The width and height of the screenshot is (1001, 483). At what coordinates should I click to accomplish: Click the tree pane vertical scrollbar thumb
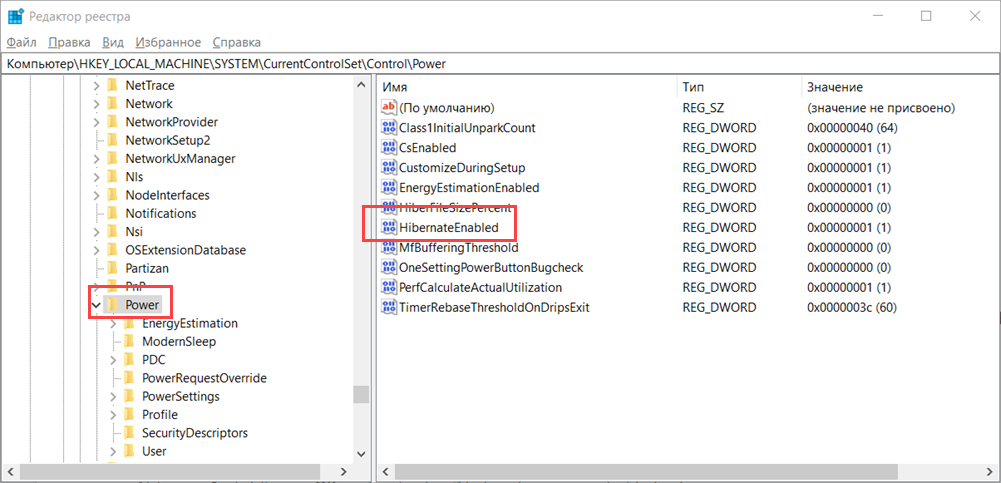(361, 394)
